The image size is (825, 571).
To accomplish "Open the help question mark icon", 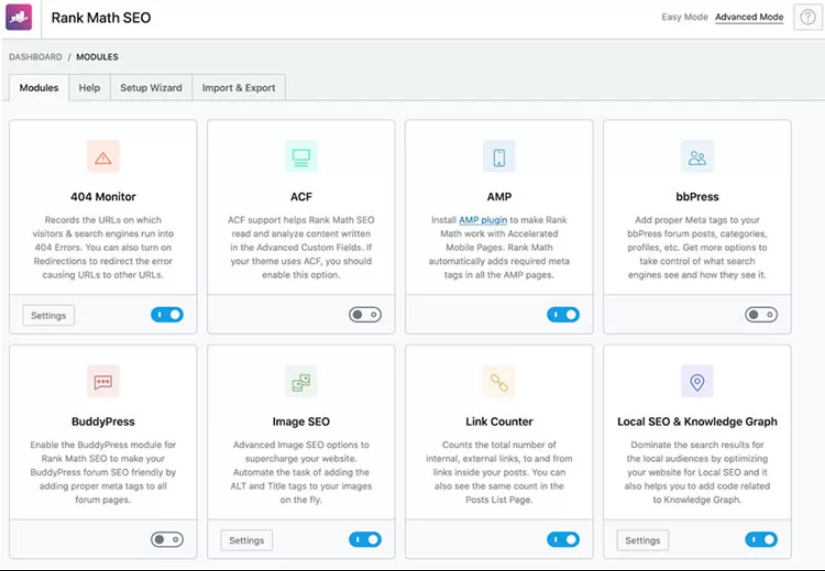I will coord(806,17).
